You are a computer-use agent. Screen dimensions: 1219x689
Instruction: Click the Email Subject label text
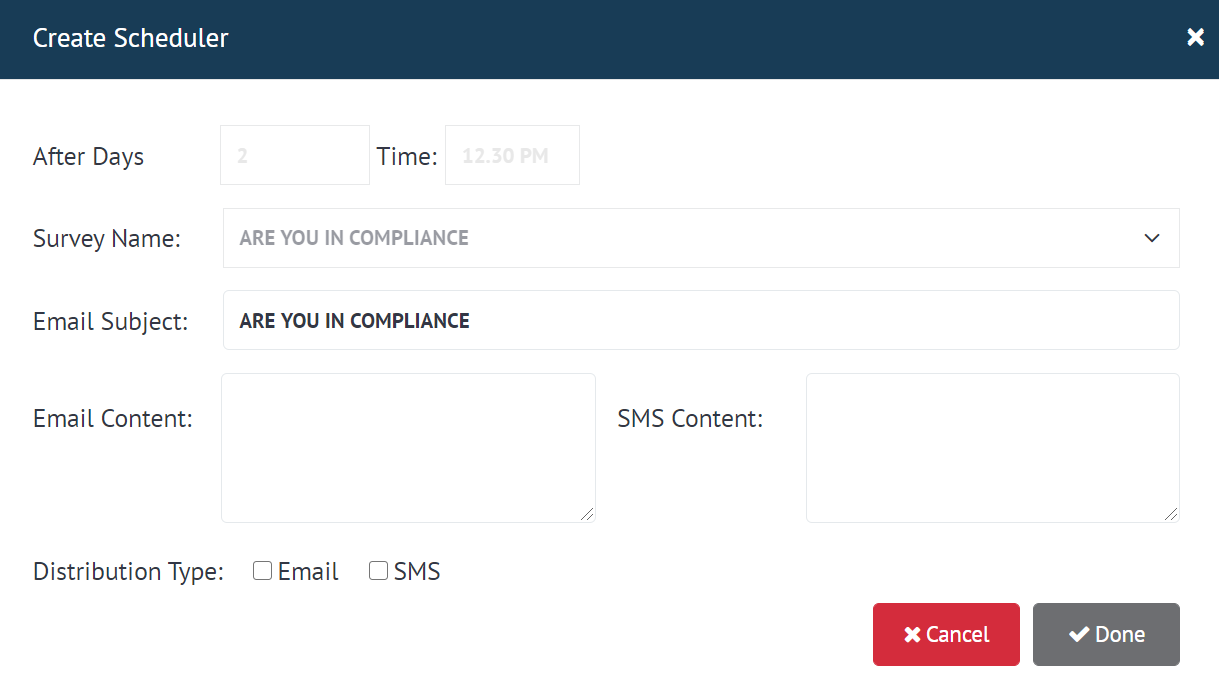[110, 322]
